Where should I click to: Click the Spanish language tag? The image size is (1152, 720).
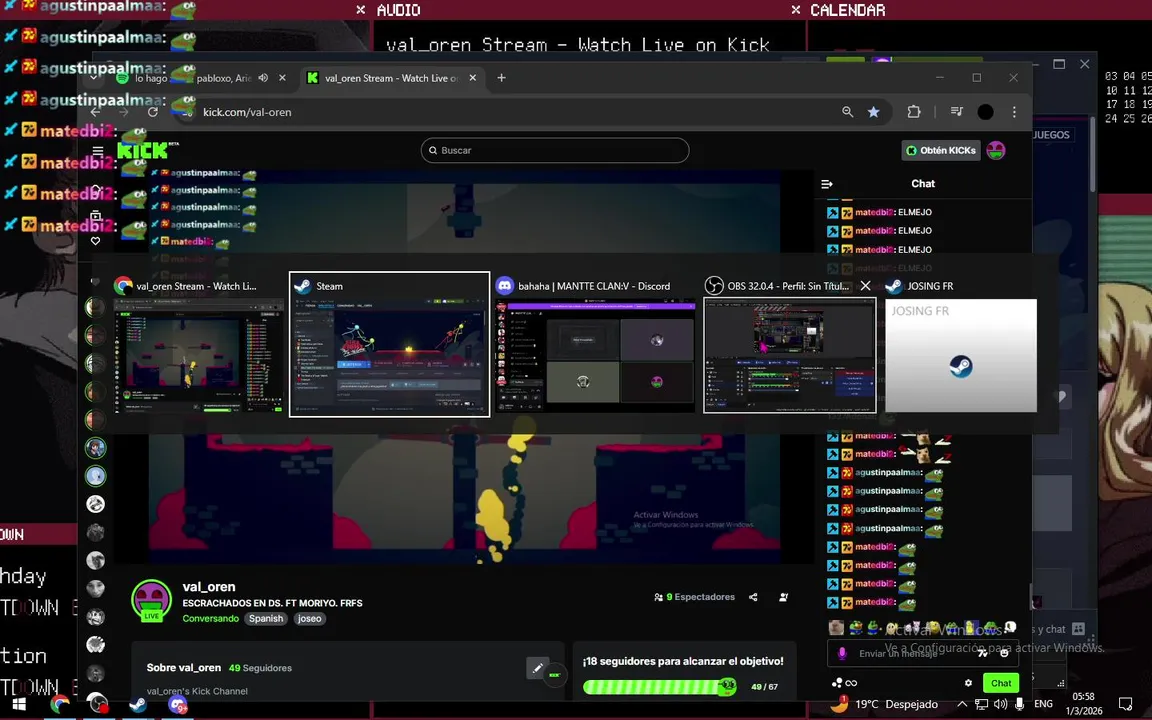(266, 619)
